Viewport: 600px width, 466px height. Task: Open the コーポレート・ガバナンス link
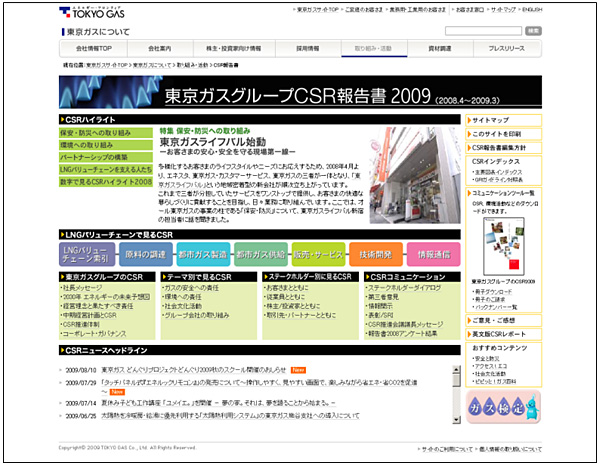tap(94, 334)
